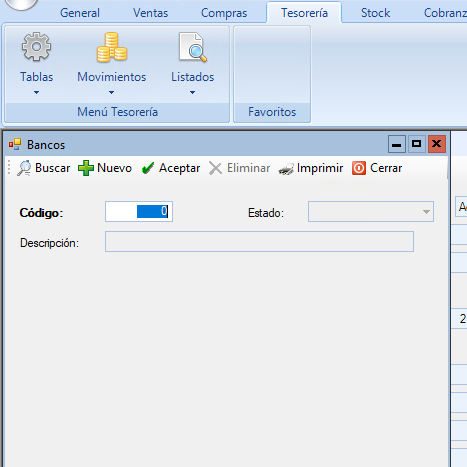Expand the Movimientos dropdown arrow
This screenshot has height=467, width=467.
point(112,93)
